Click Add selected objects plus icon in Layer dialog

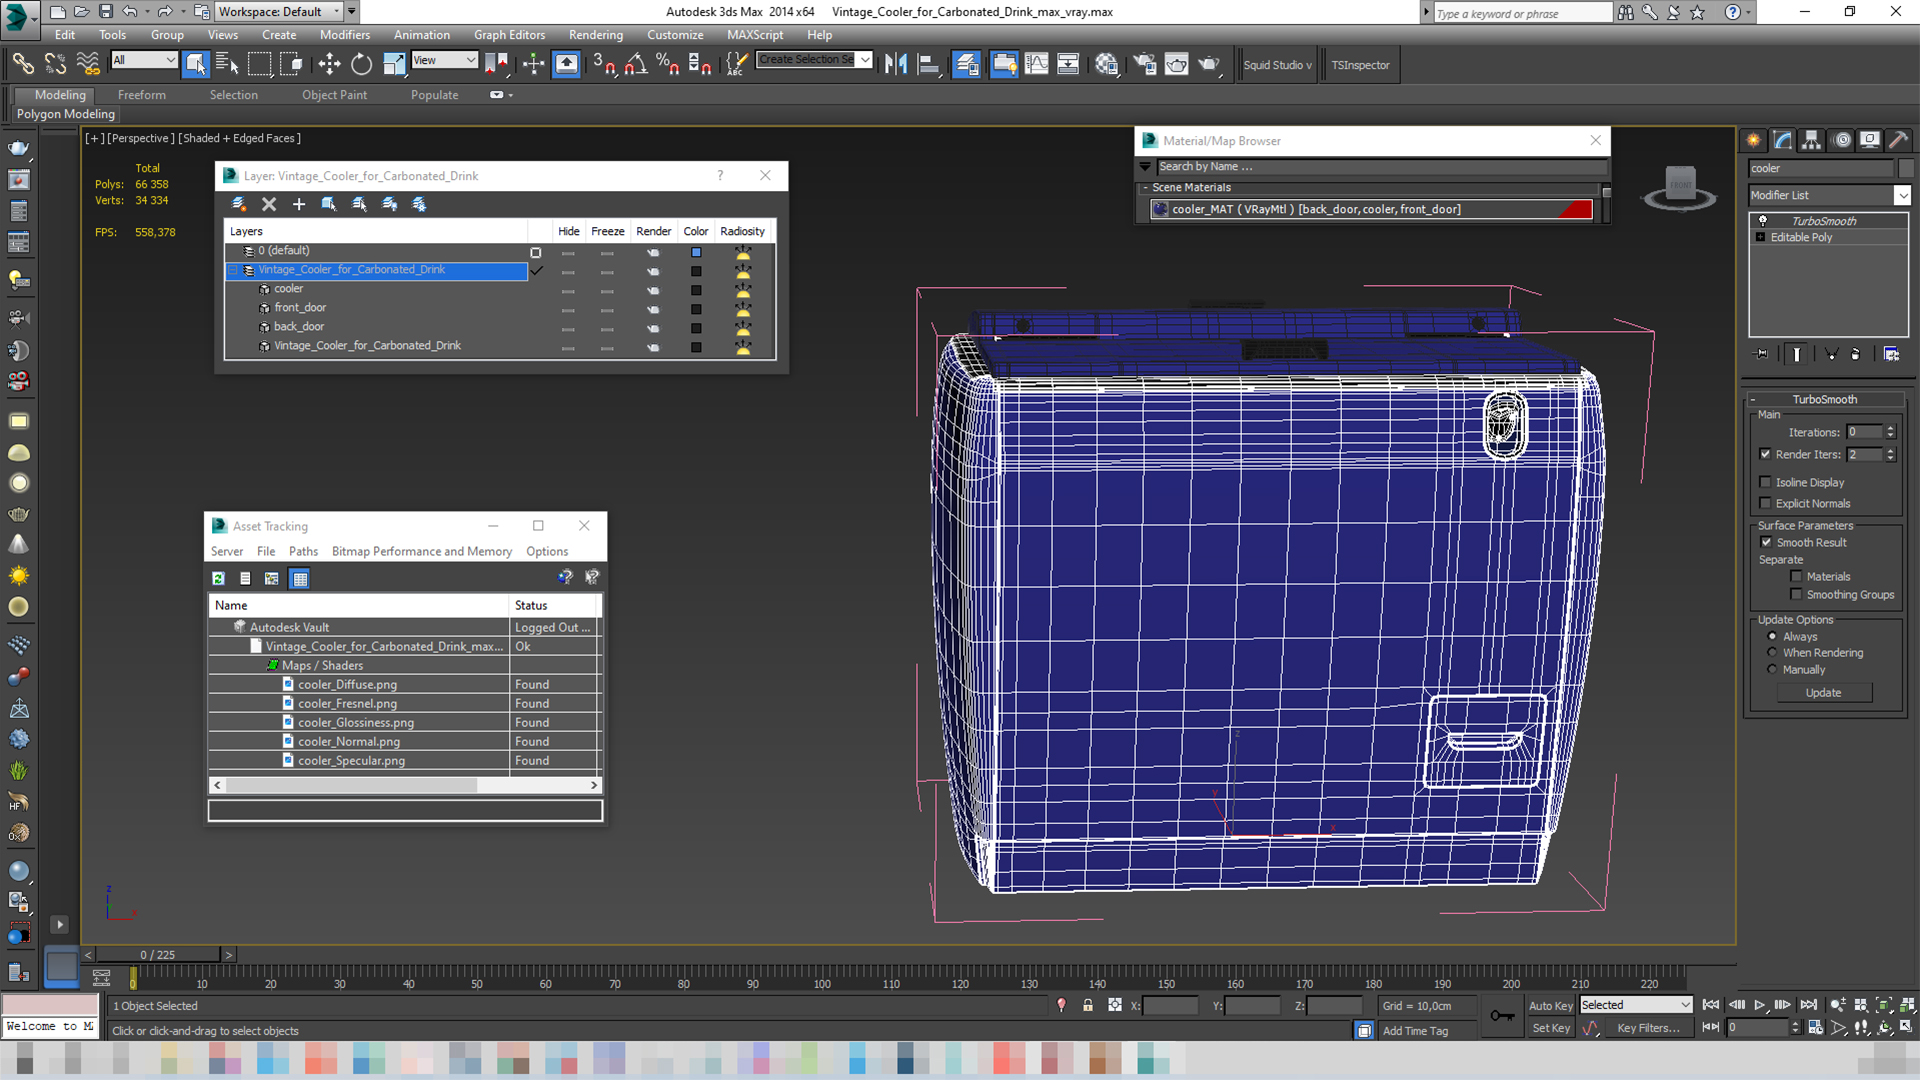(299, 204)
